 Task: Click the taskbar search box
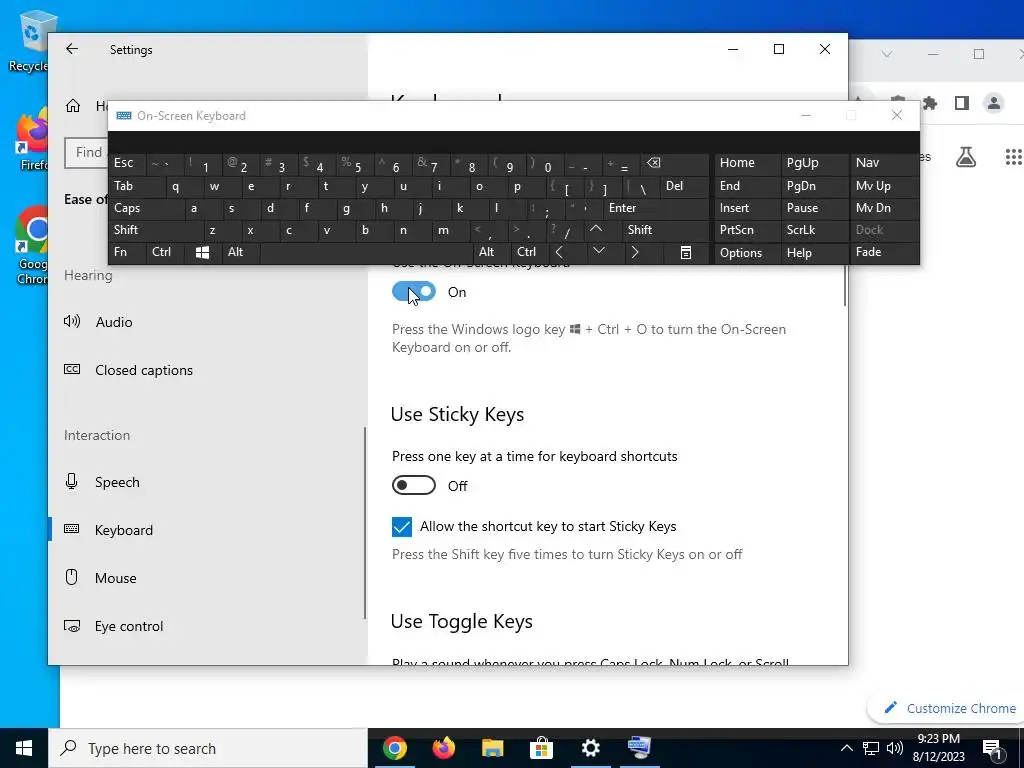coord(208,748)
